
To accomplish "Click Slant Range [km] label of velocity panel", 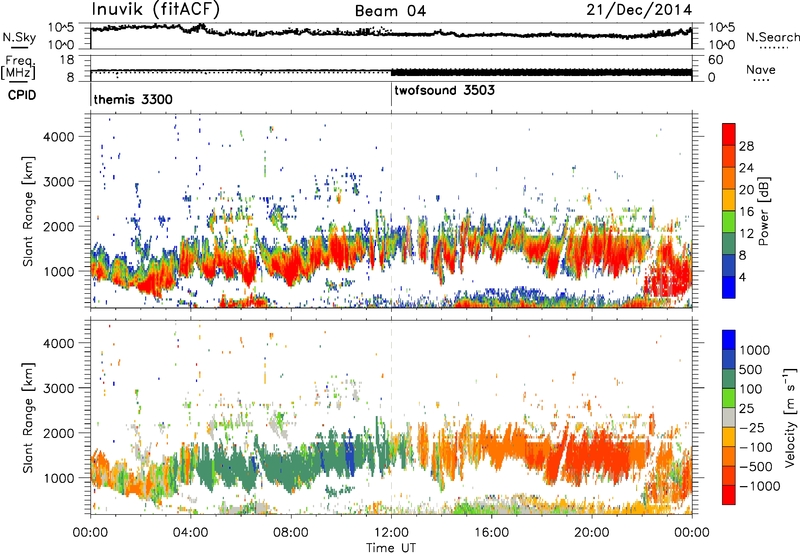I will 28,417.
